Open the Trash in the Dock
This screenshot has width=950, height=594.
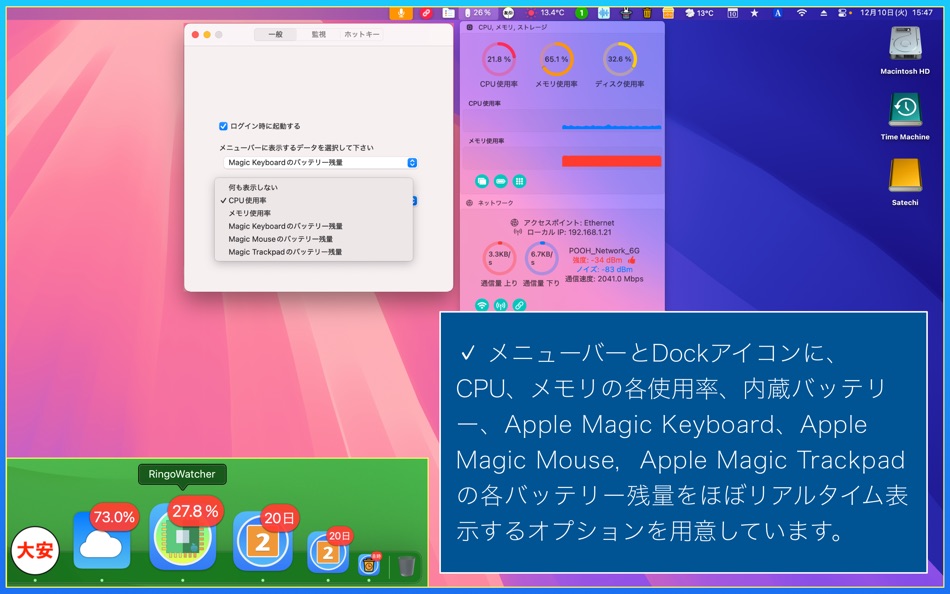click(x=407, y=566)
